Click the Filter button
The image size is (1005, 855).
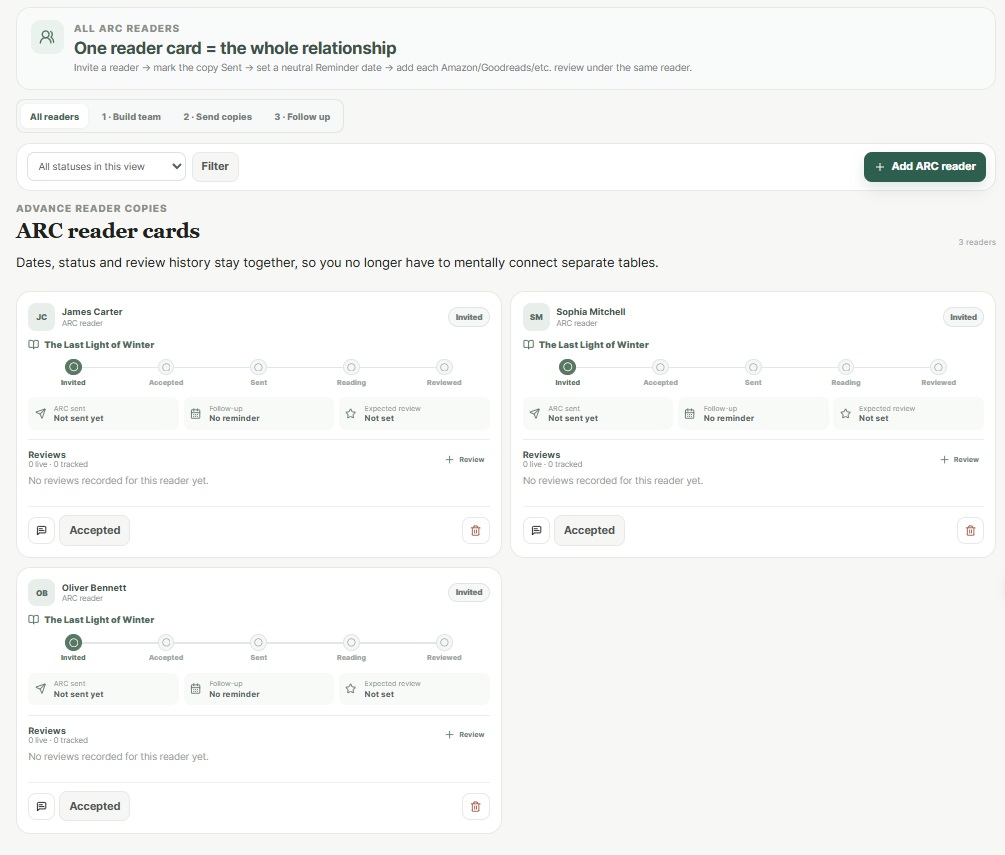tap(215, 167)
